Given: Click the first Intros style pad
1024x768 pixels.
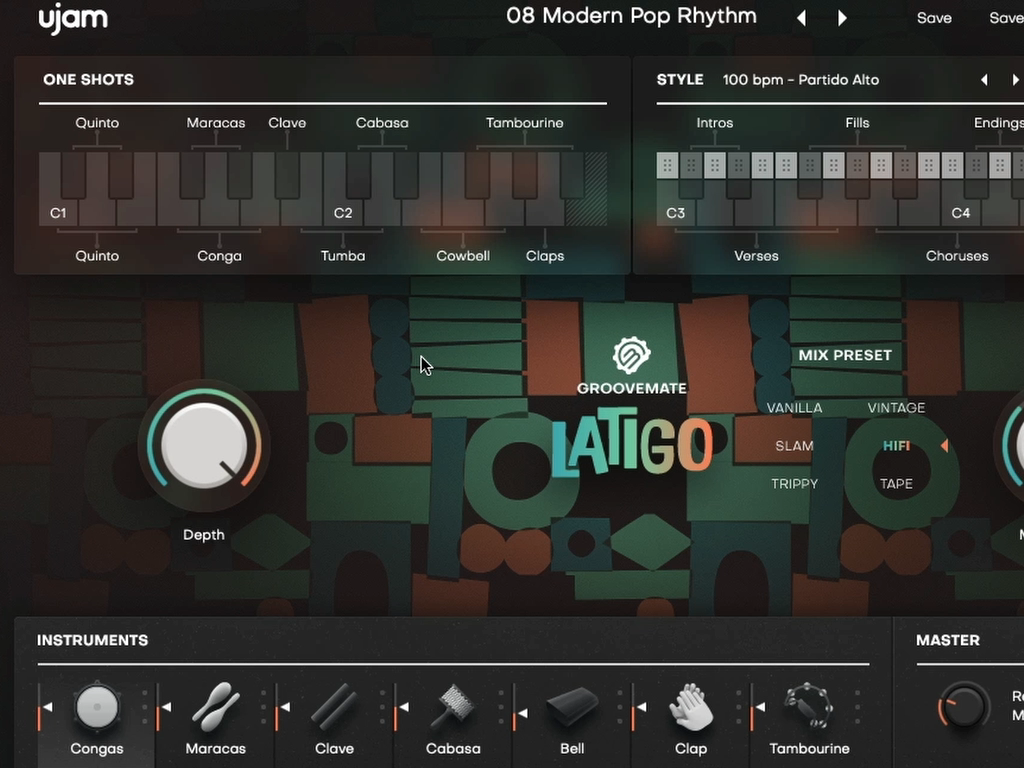Looking at the screenshot, I should tap(667, 166).
